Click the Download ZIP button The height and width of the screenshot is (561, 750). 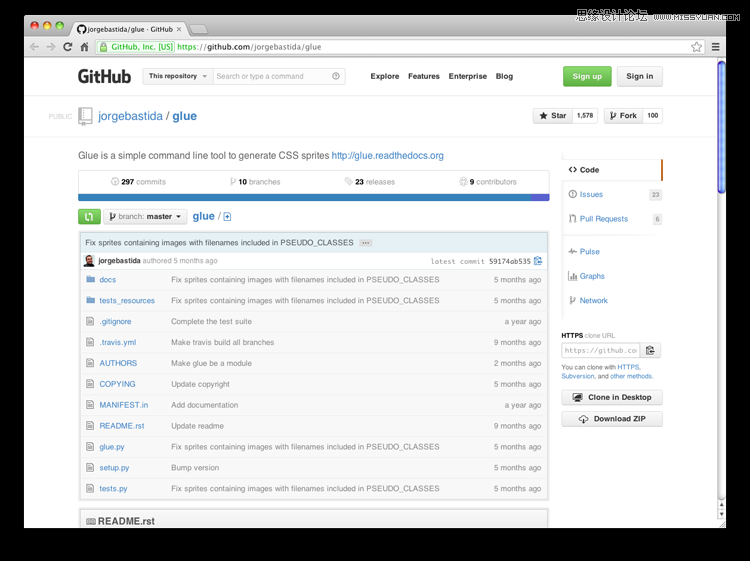pyautogui.click(x=612, y=419)
